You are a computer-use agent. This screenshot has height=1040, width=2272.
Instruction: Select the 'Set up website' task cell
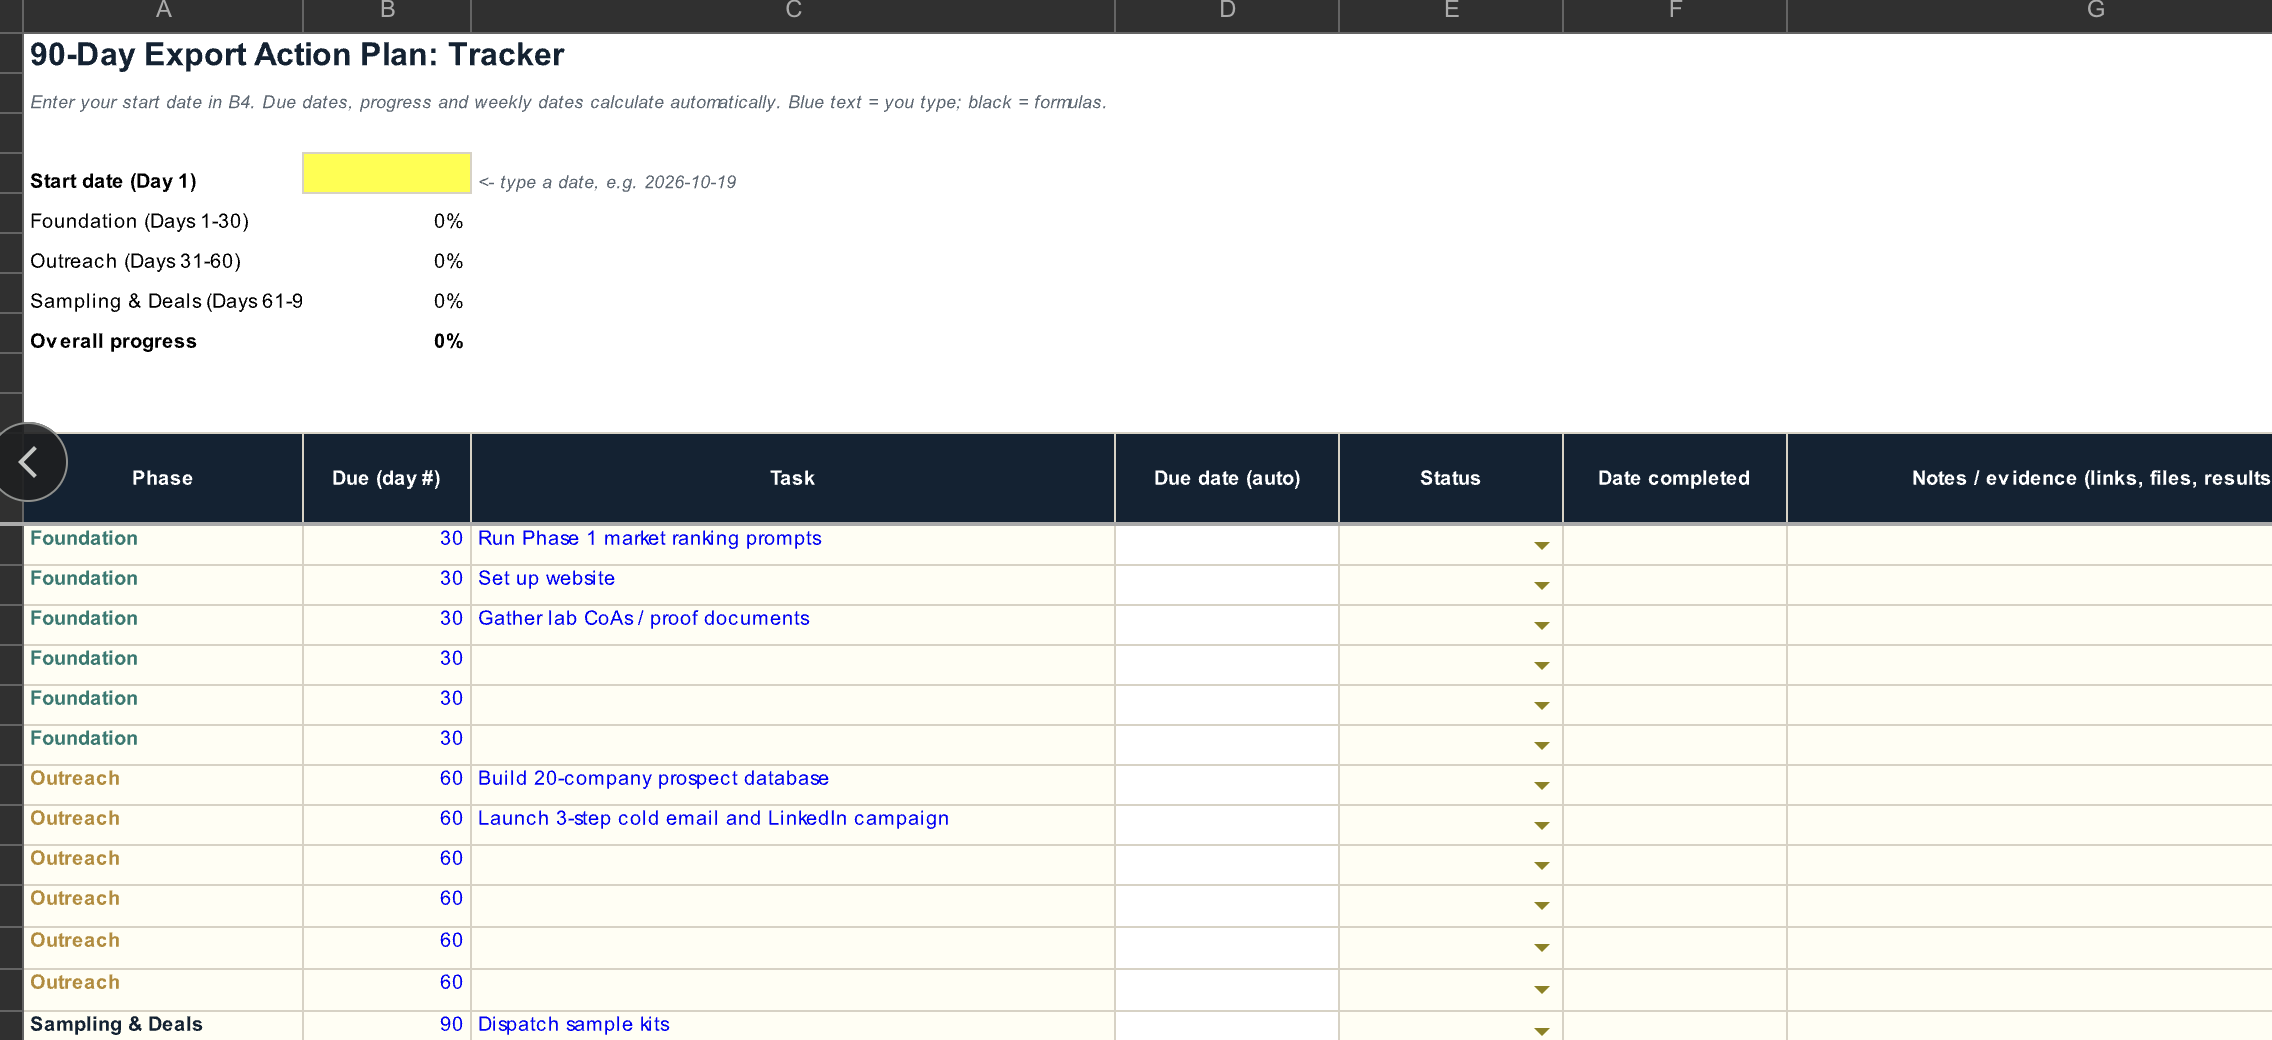(x=793, y=585)
